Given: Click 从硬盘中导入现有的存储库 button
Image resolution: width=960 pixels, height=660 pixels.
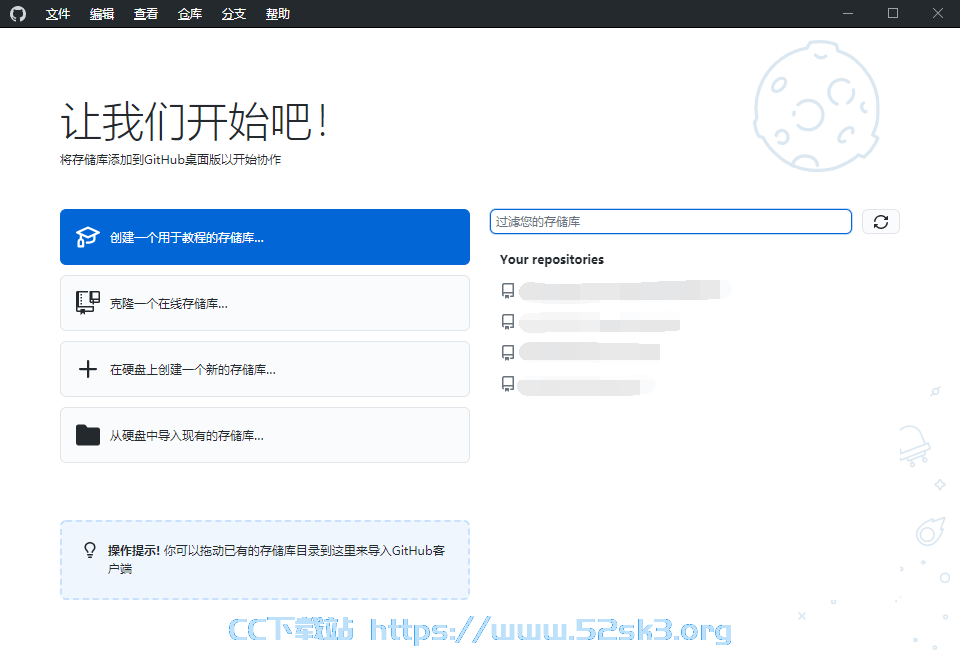Looking at the screenshot, I should tap(264, 435).
